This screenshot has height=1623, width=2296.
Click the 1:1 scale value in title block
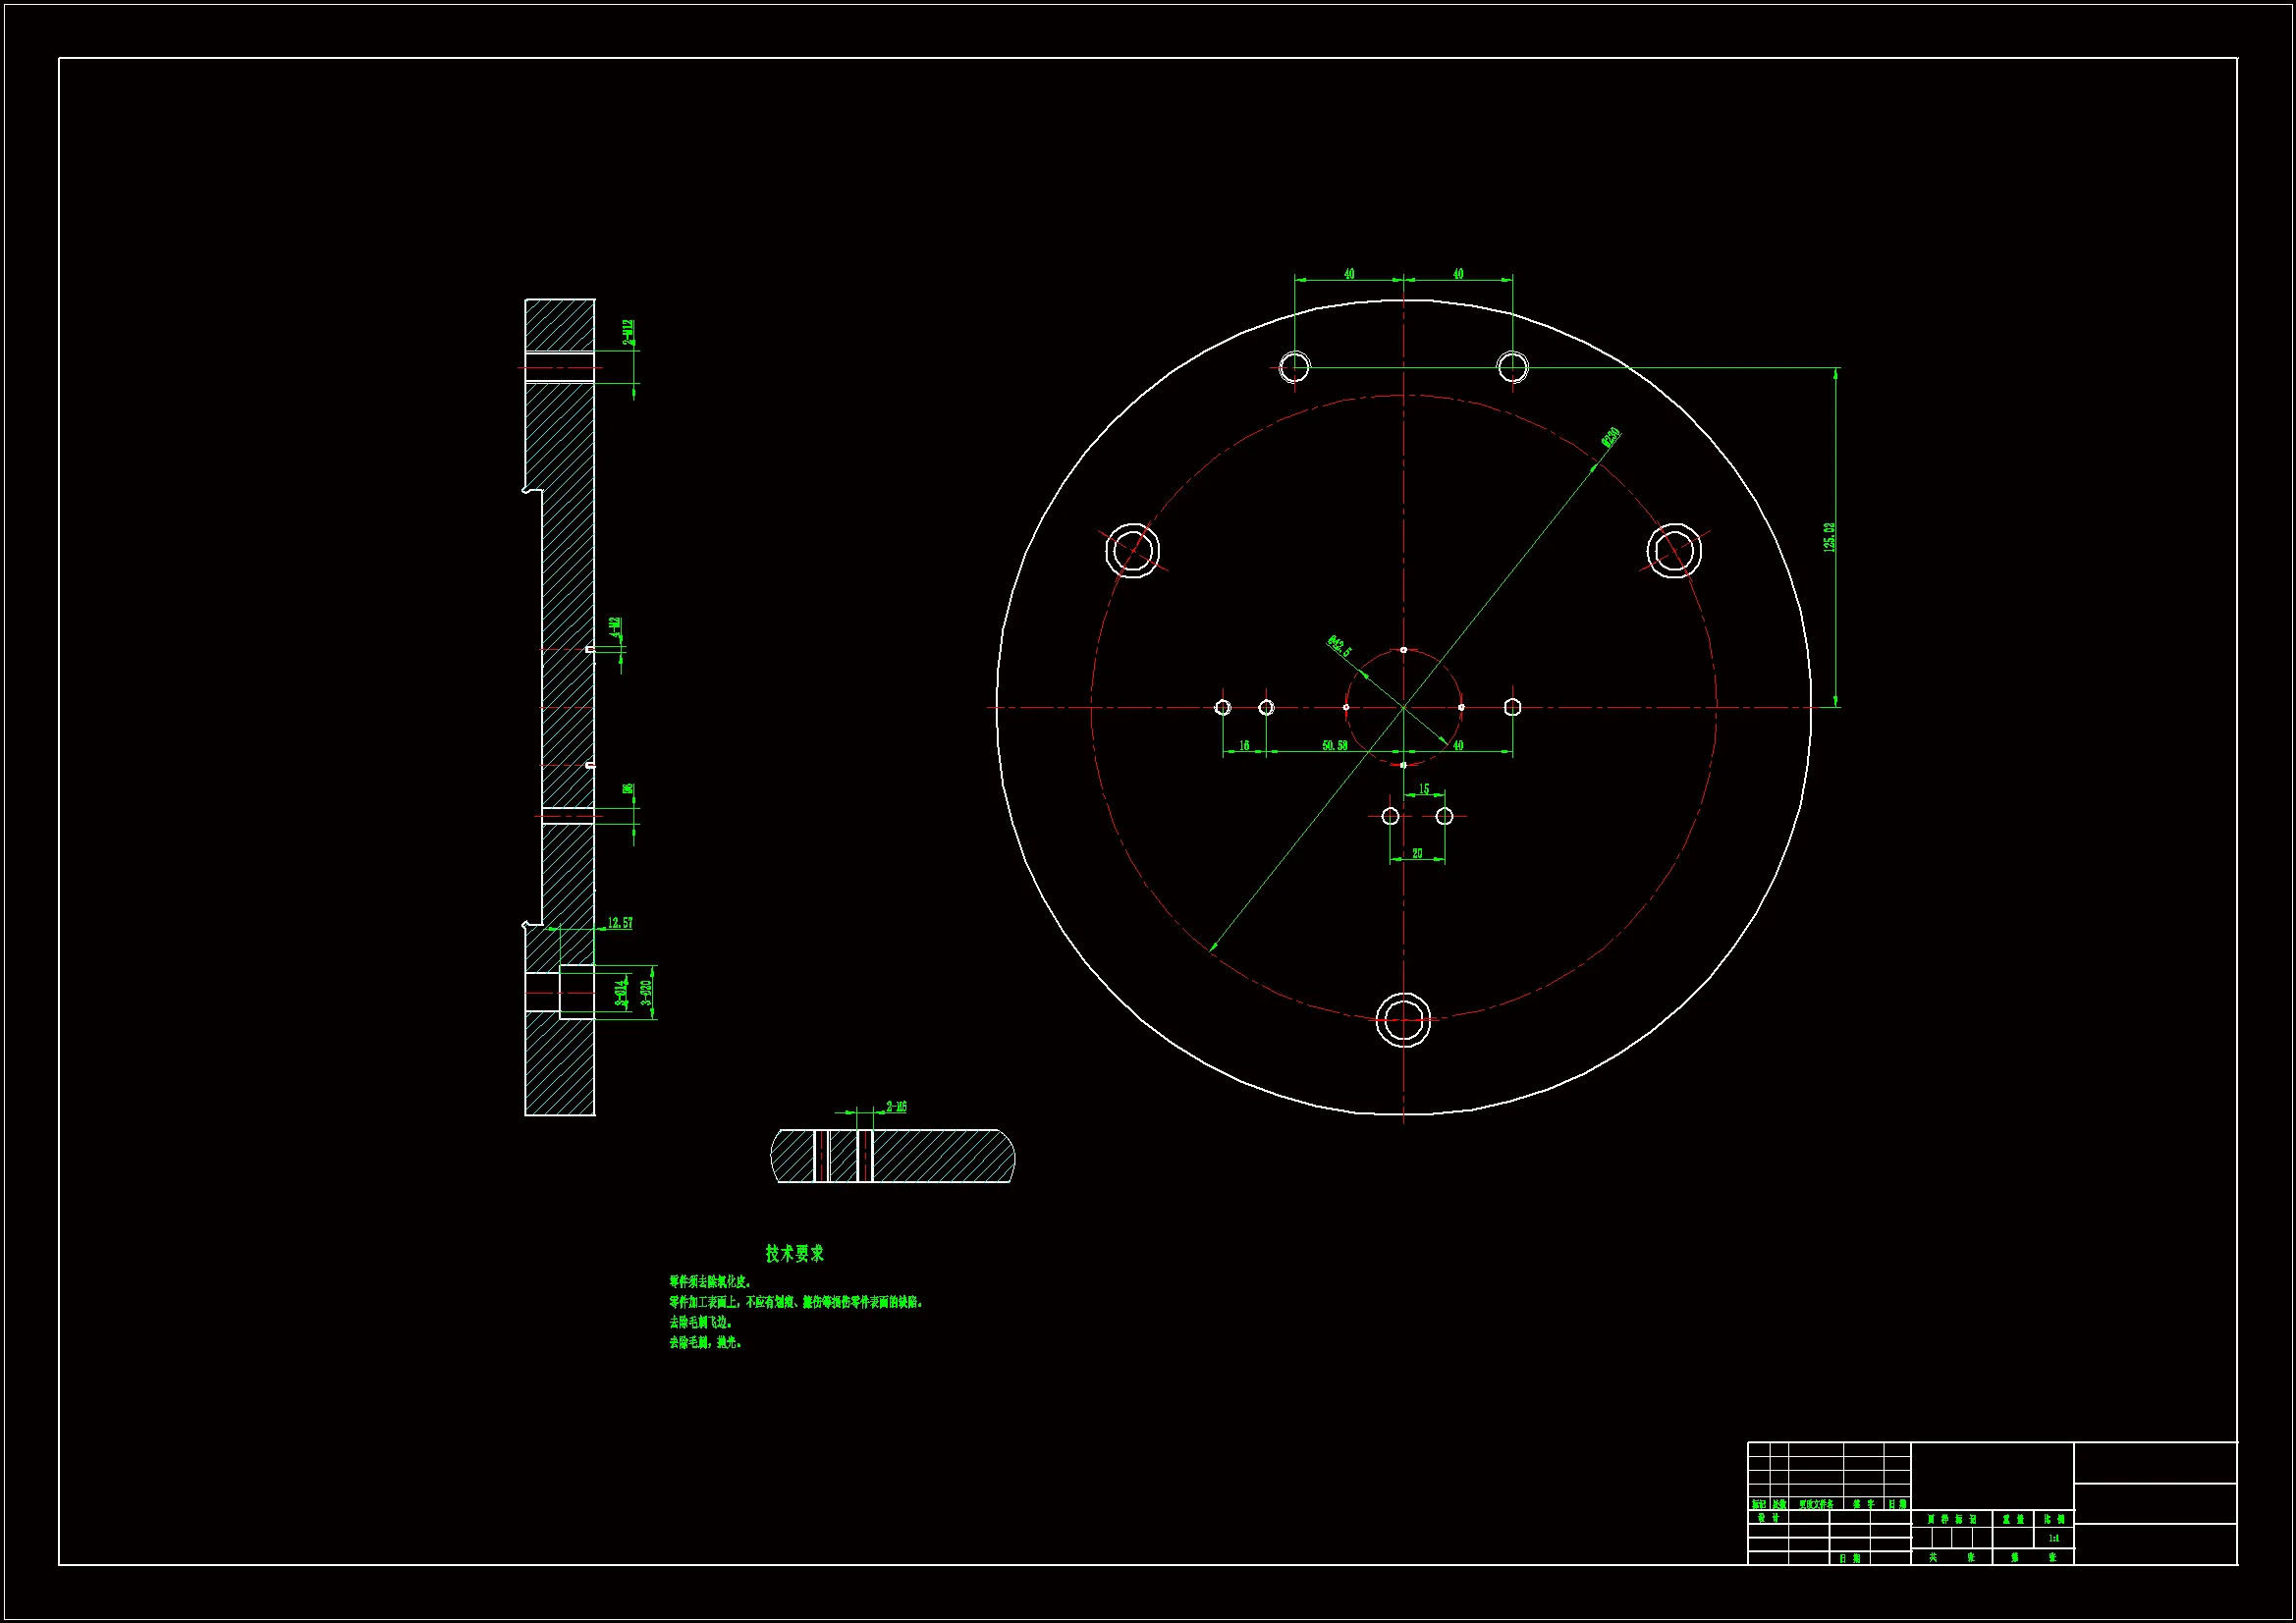pyautogui.click(x=2053, y=1539)
